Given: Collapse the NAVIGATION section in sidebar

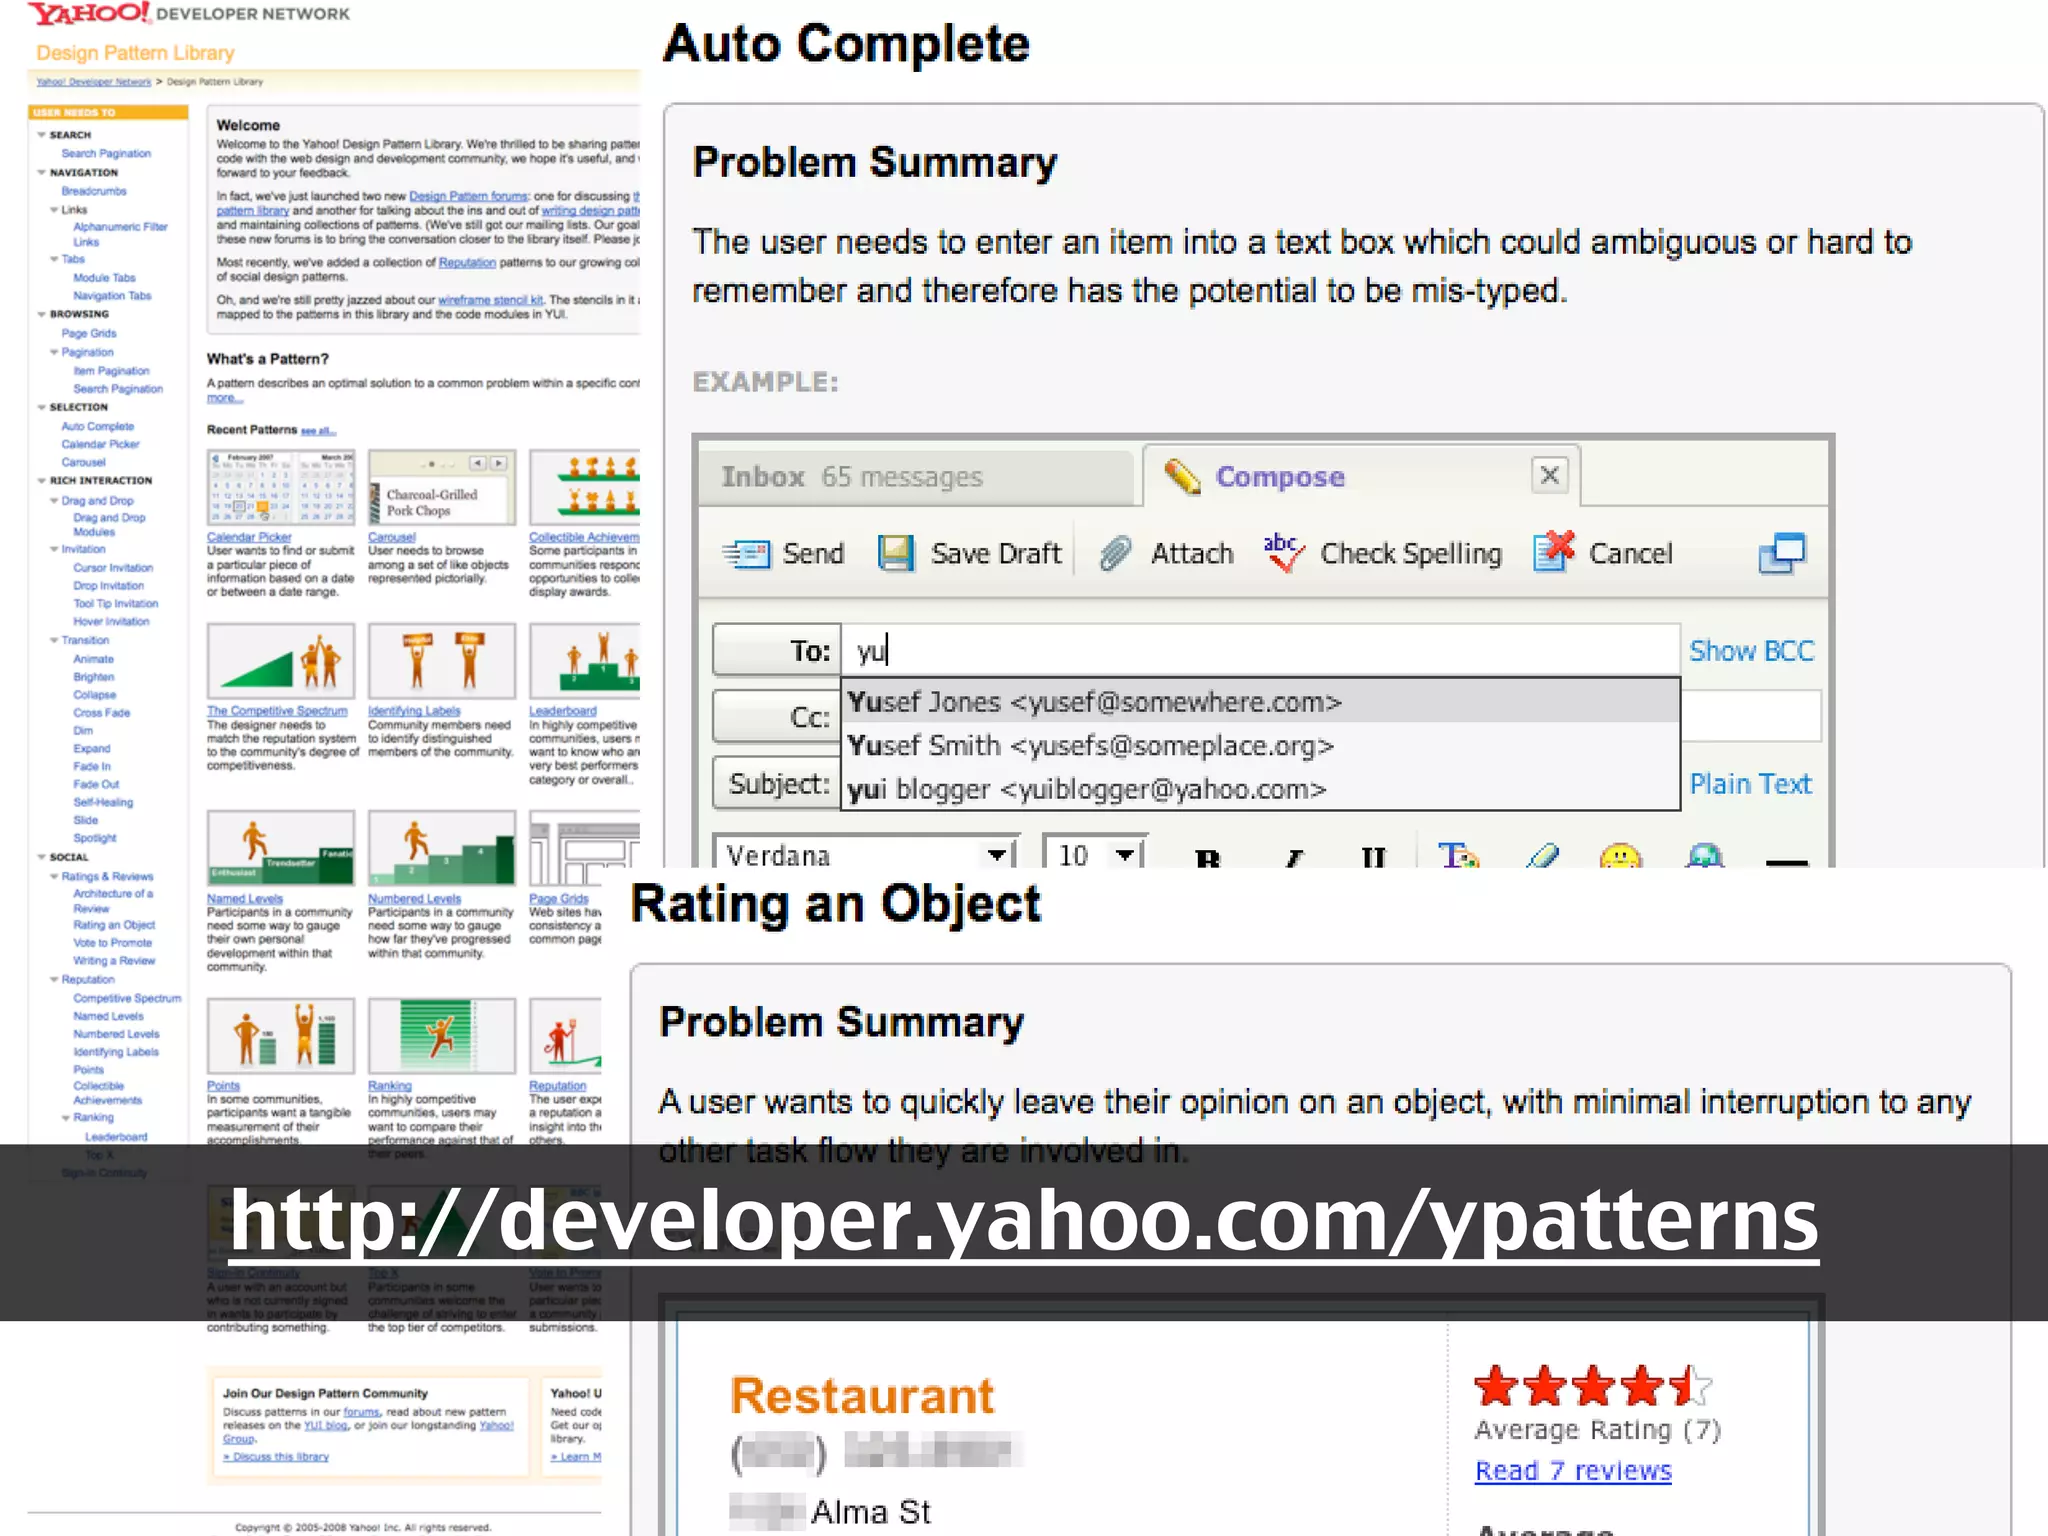Looking at the screenshot, I should (42, 172).
